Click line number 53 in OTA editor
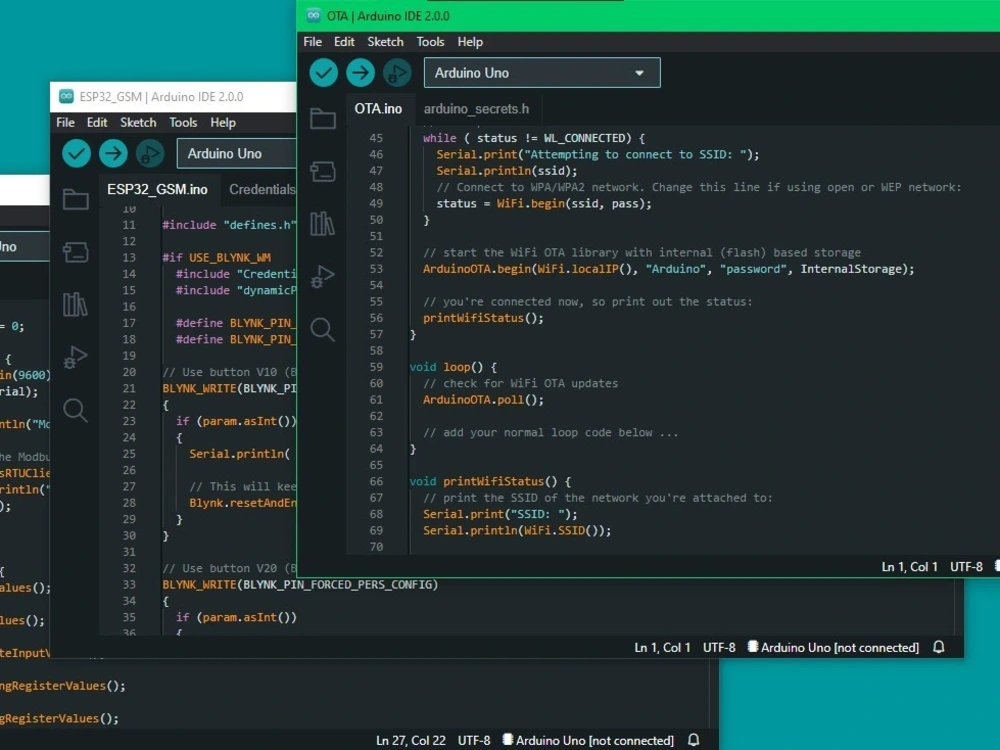Viewport: 1000px width, 750px height. point(376,268)
